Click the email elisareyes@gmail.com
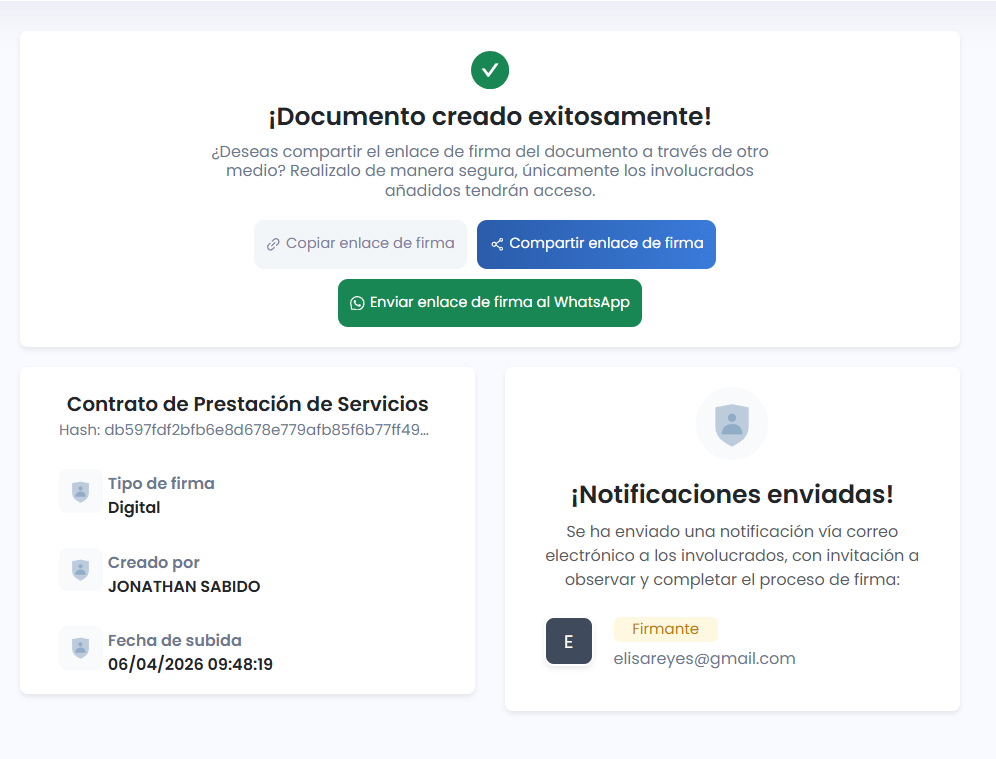The width and height of the screenshot is (996, 759). pyautogui.click(x=704, y=658)
